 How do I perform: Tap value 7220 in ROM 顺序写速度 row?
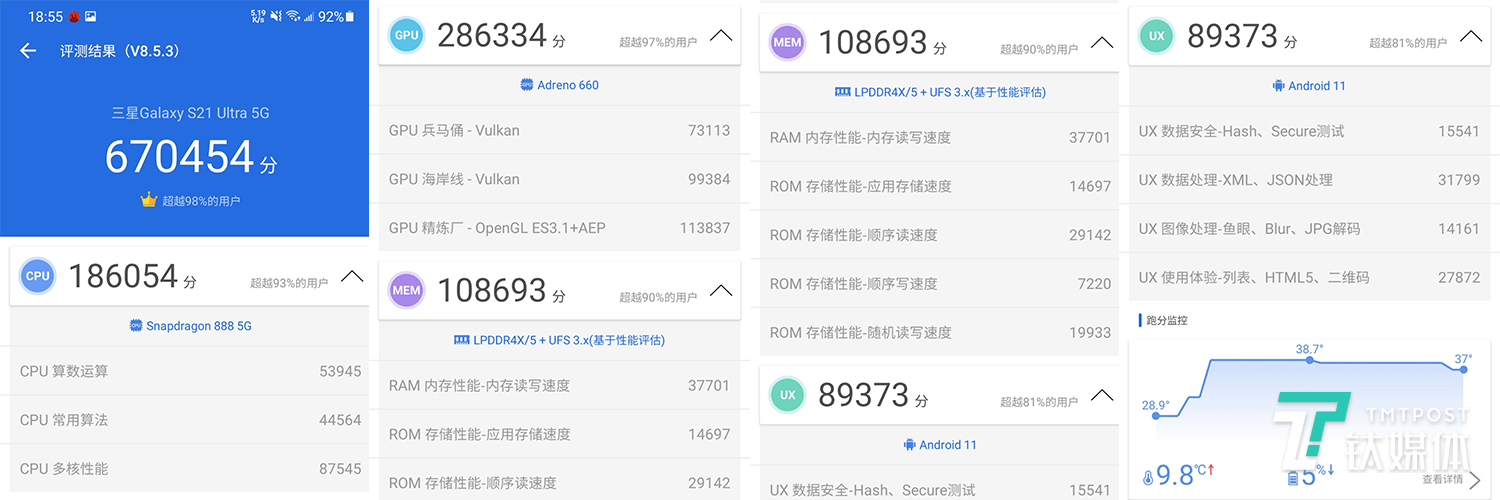1094,284
